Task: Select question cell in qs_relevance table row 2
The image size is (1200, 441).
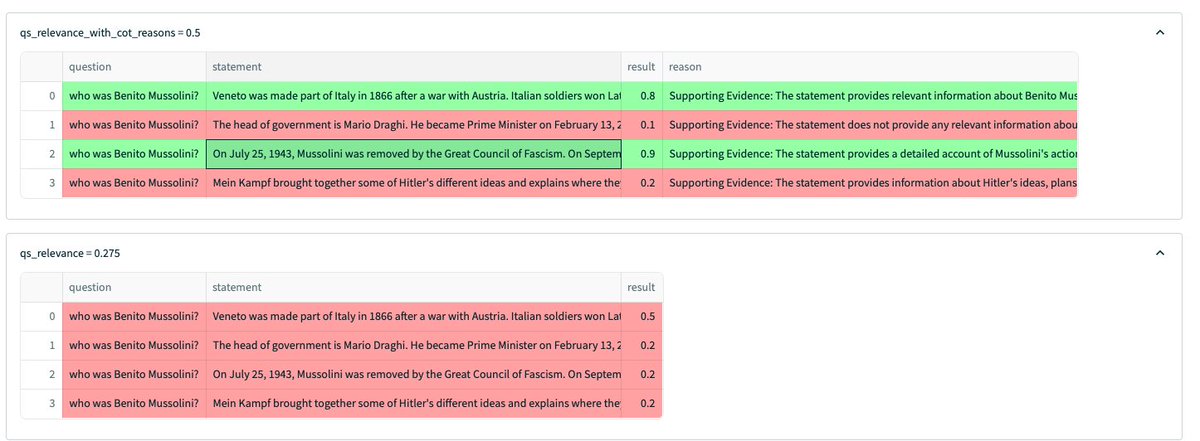Action: point(133,374)
